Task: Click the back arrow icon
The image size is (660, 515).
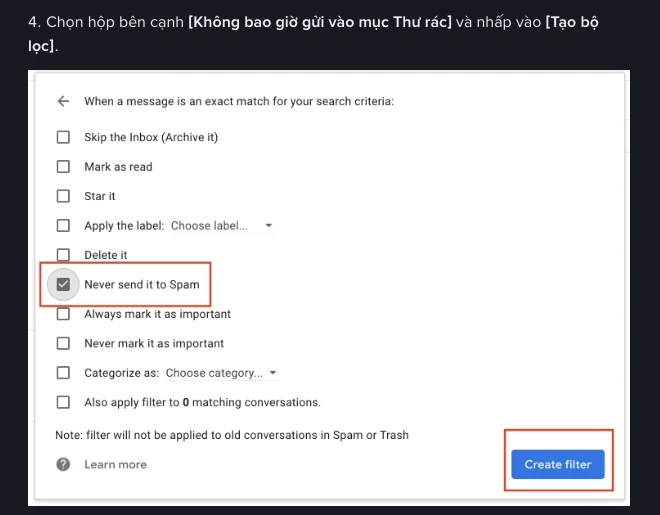Action: 63,101
